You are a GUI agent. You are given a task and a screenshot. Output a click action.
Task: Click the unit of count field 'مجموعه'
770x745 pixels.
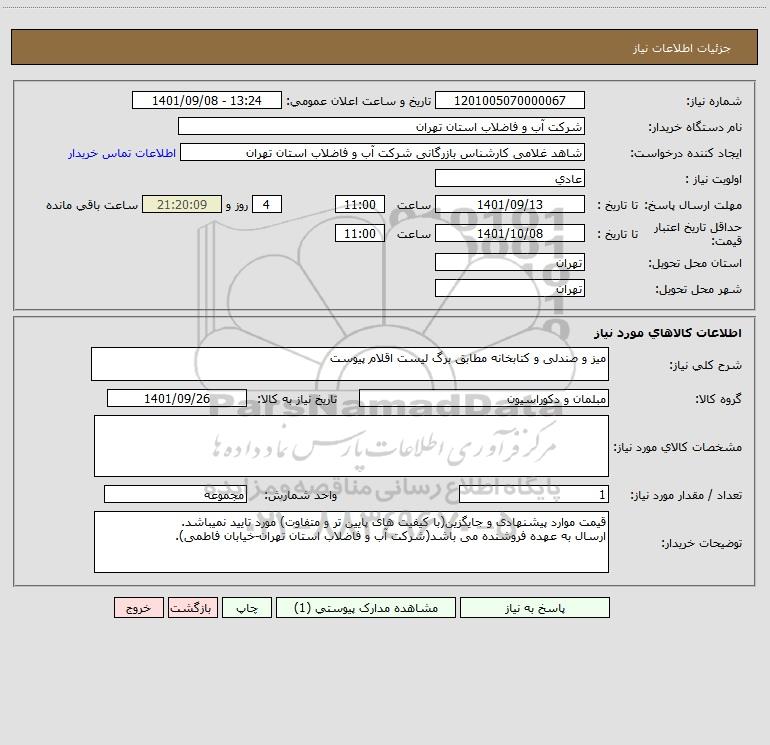pos(175,494)
